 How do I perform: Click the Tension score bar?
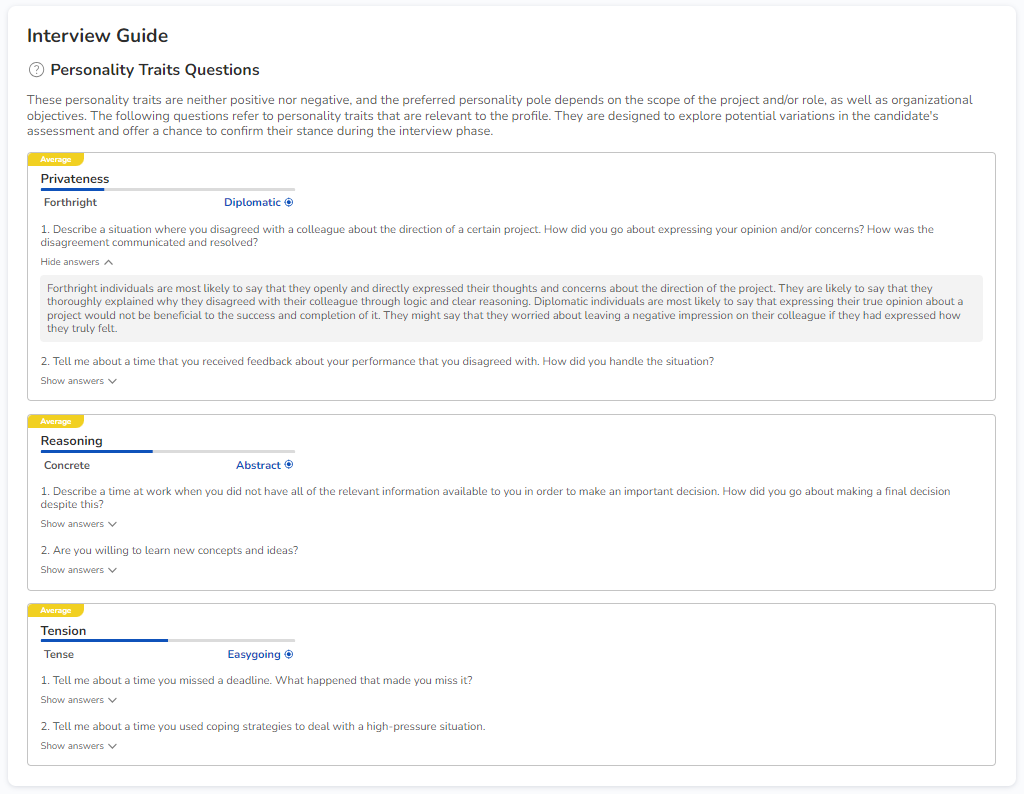(167, 640)
